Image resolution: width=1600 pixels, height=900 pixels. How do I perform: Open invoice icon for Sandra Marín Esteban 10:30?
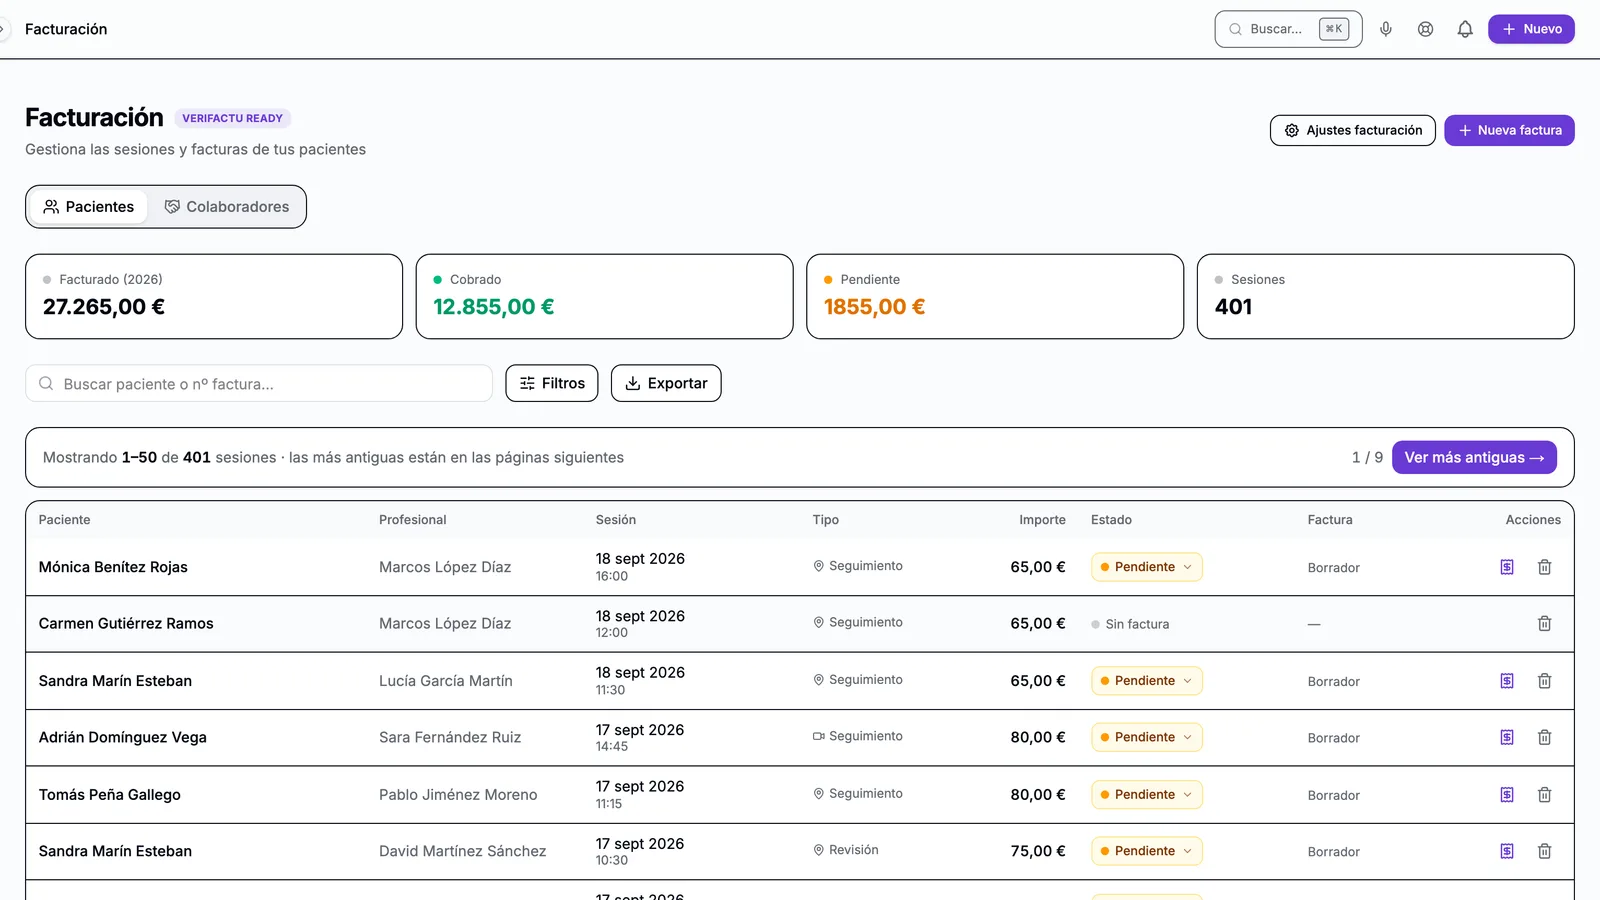pos(1507,851)
